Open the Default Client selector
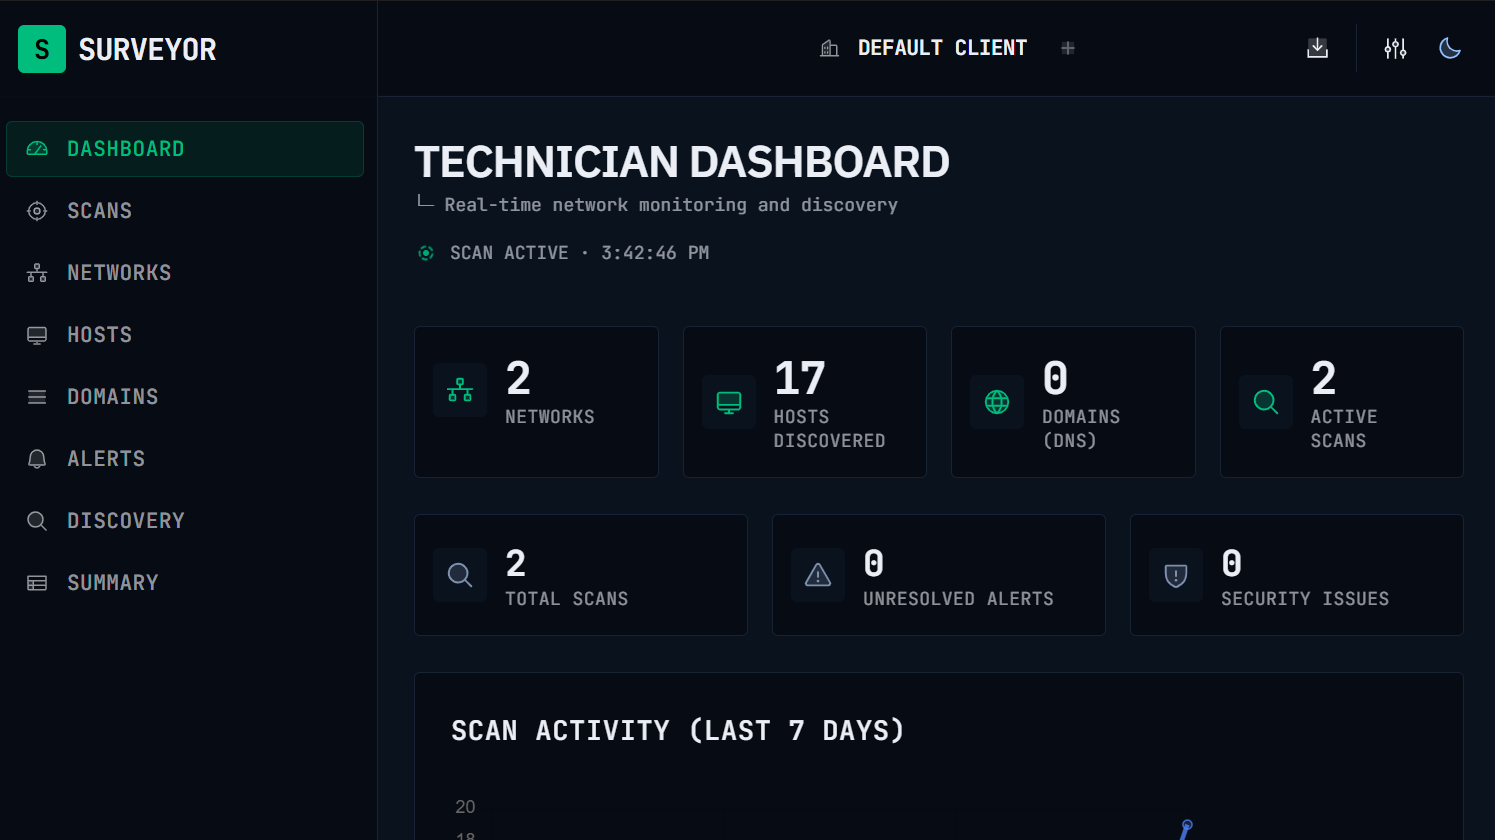The width and height of the screenshot is (1495, 840). (x=941, y=48)
